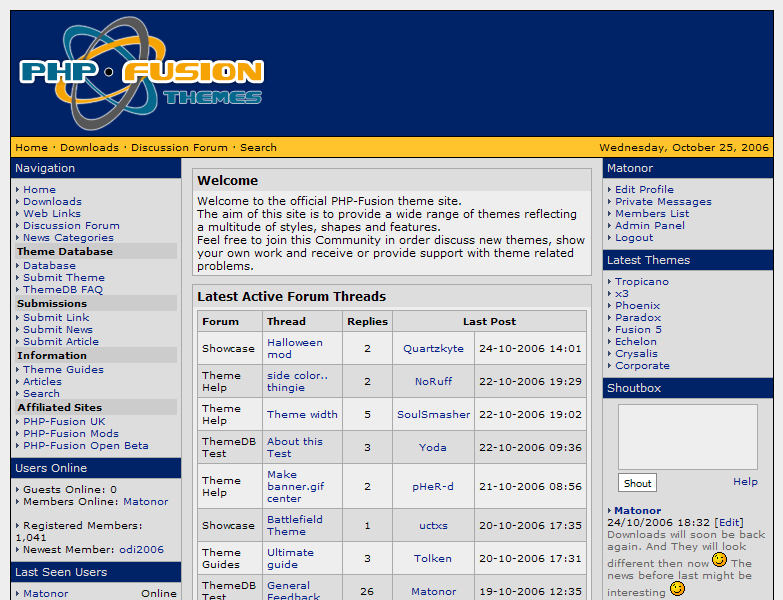This screenshot has height=600, width=783.
Task: Open the Echelon theme
Action: pyautogui.click(x=636, y=341)
